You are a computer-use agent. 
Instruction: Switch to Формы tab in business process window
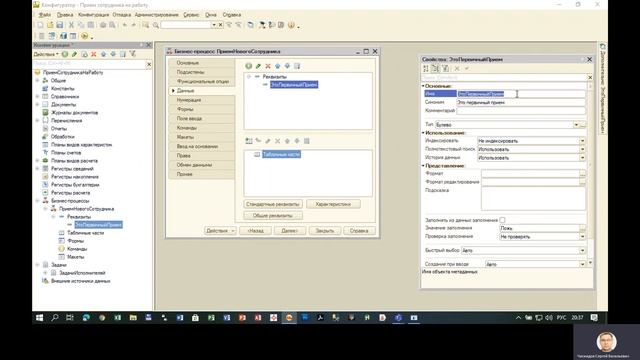coord(202,109)
